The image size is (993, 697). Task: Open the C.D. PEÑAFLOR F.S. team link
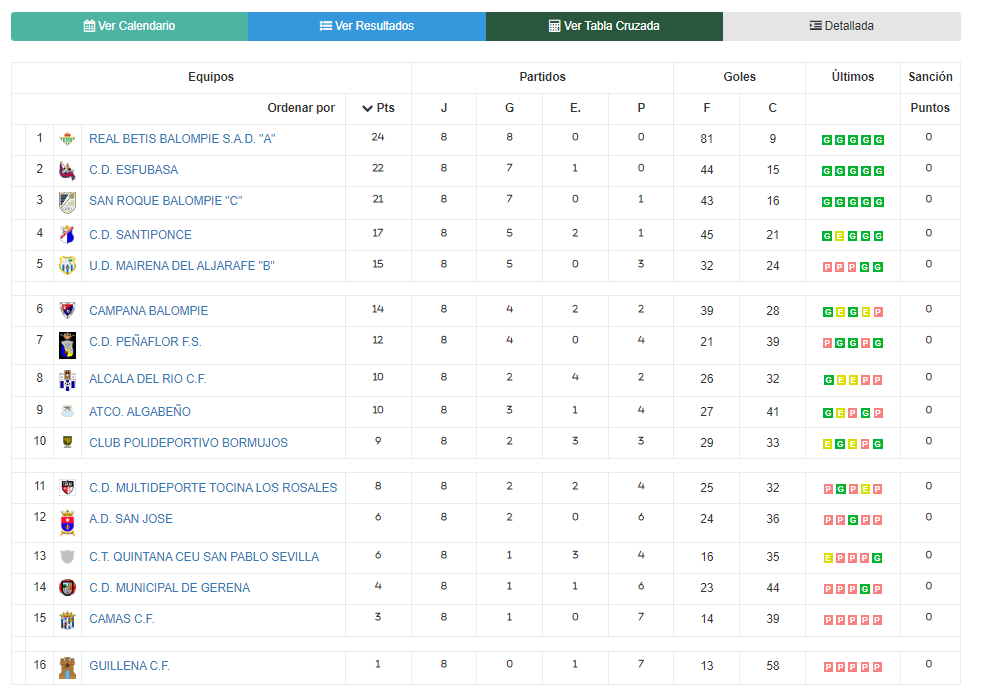tap(145, 342)
